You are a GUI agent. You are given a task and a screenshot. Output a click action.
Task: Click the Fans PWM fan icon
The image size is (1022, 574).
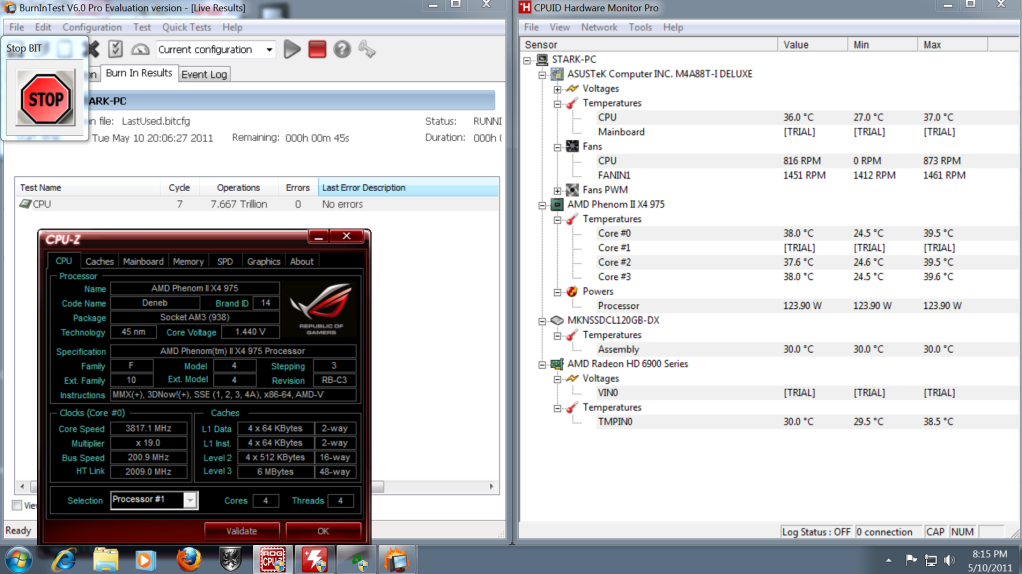click(572, 190)
